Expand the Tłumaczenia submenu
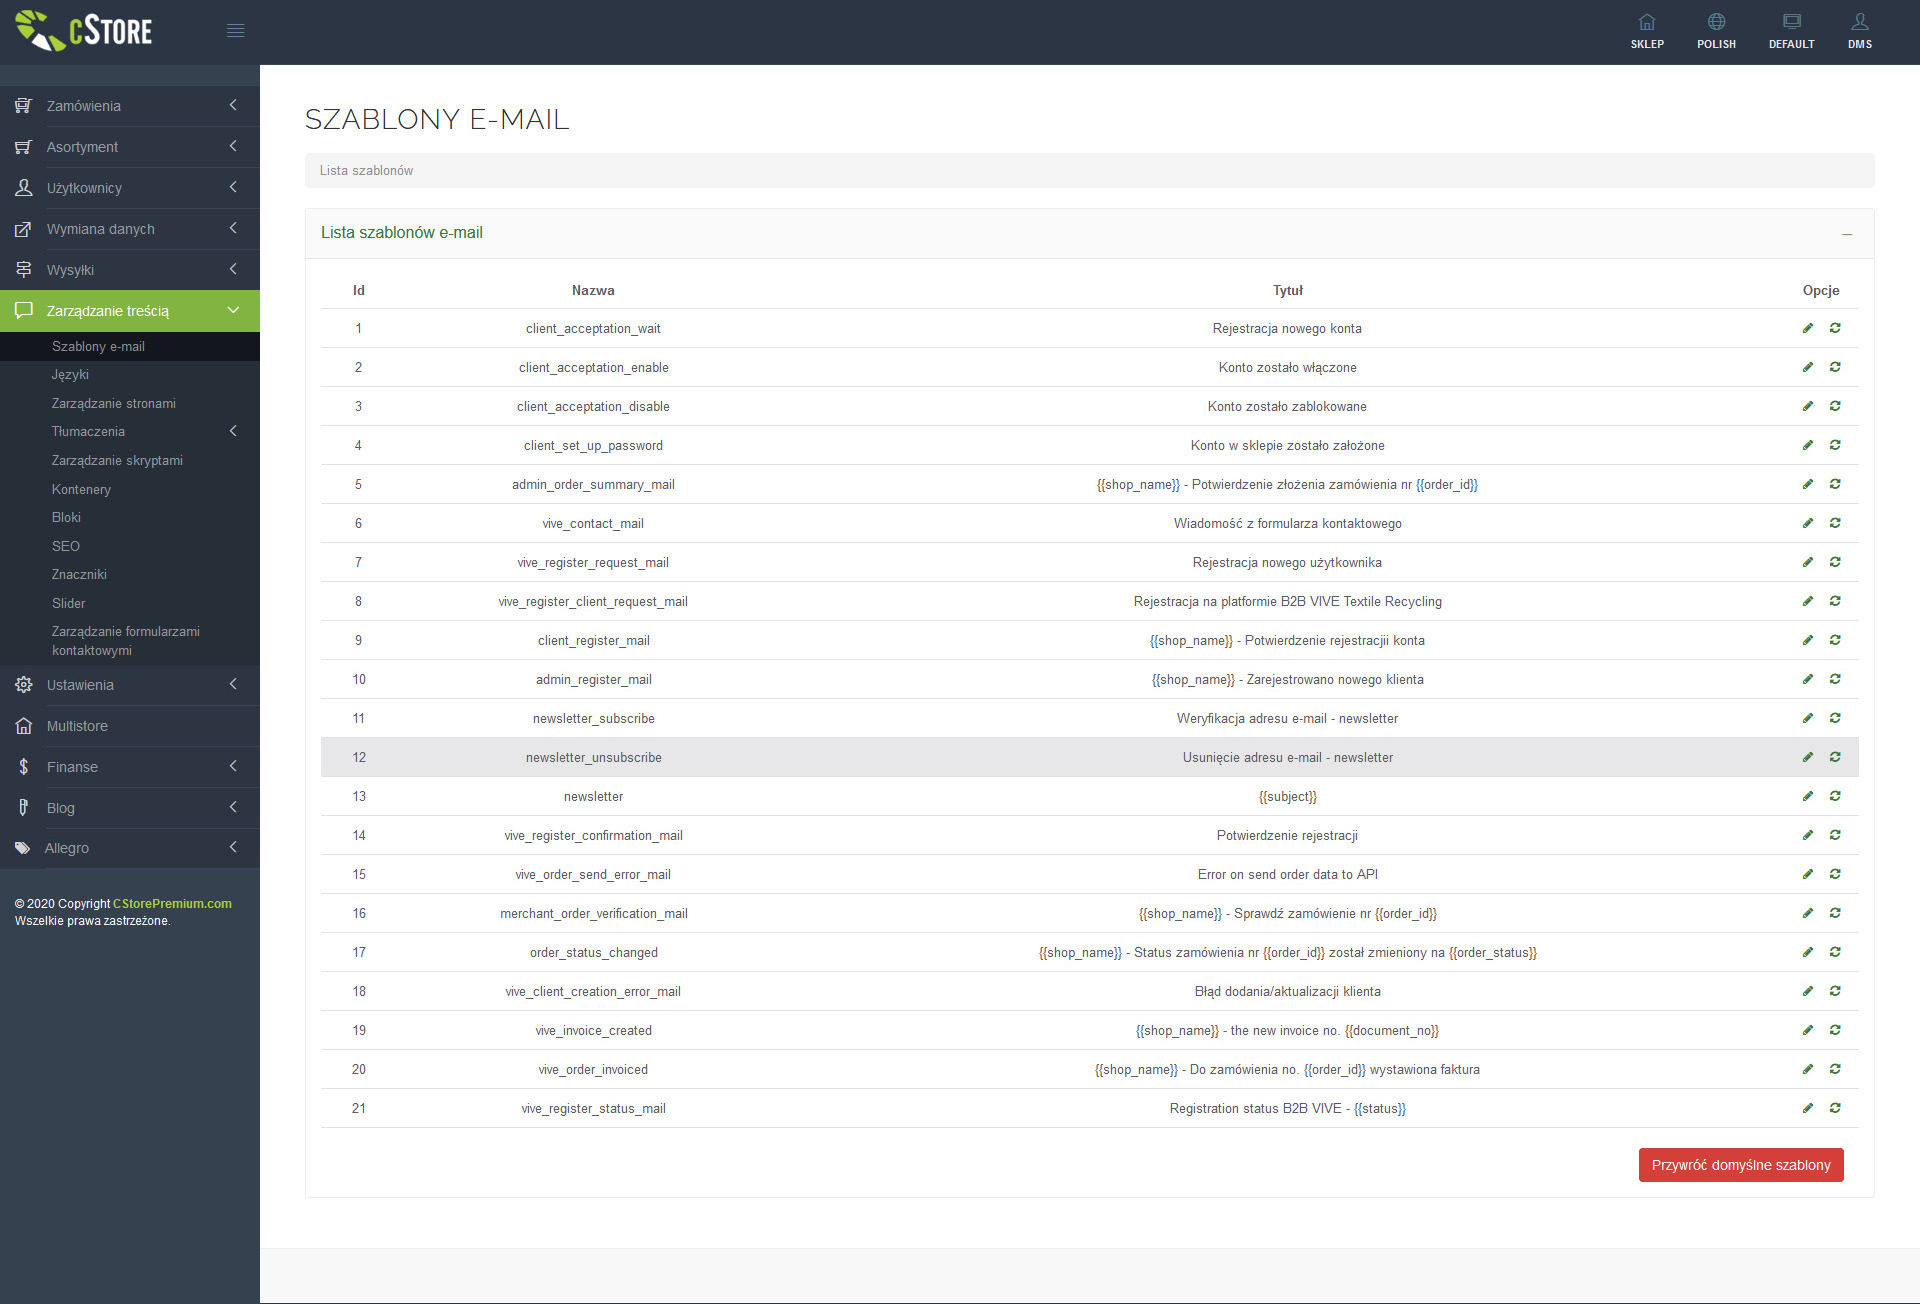The width and height of the screenshot is (1920, 1304). pos(130,431)
